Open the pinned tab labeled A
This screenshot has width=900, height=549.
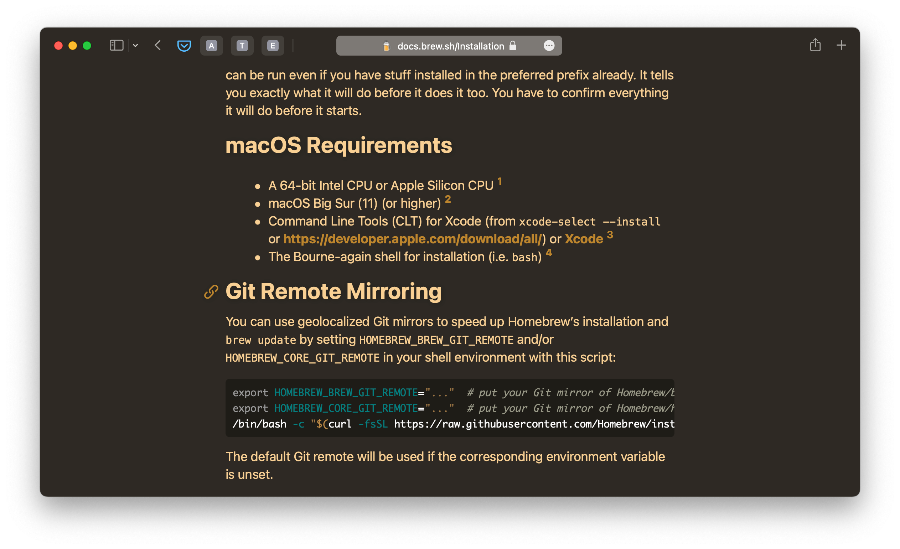212,45
